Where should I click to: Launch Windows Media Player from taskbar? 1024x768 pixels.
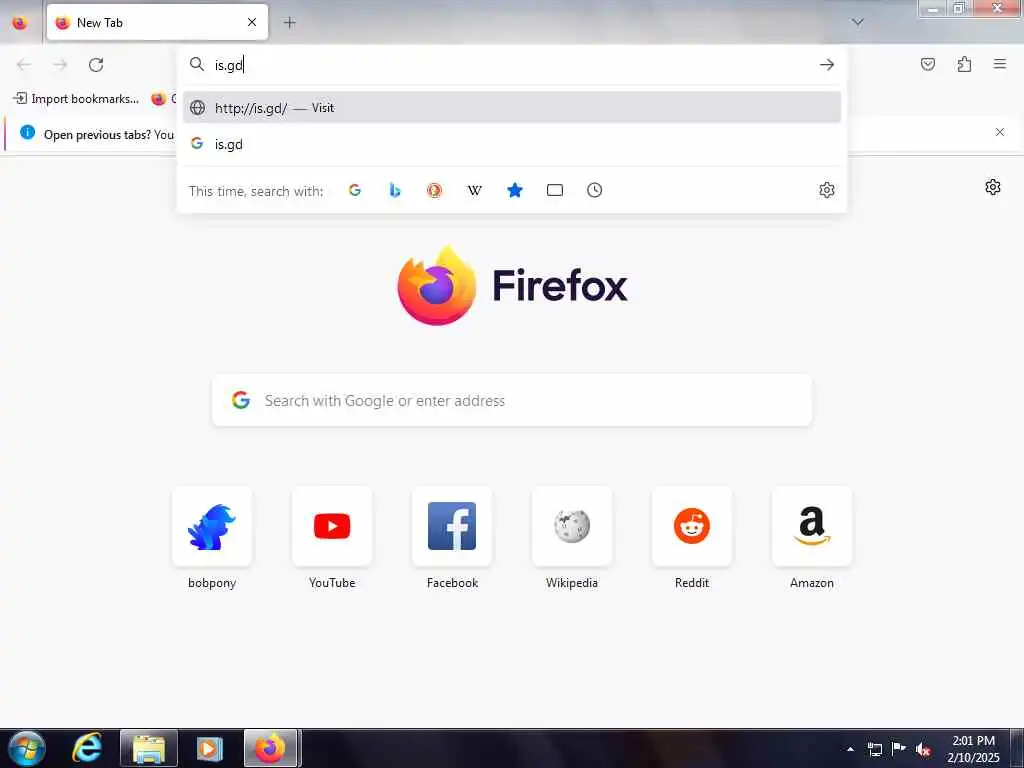(x=210, y=748)
